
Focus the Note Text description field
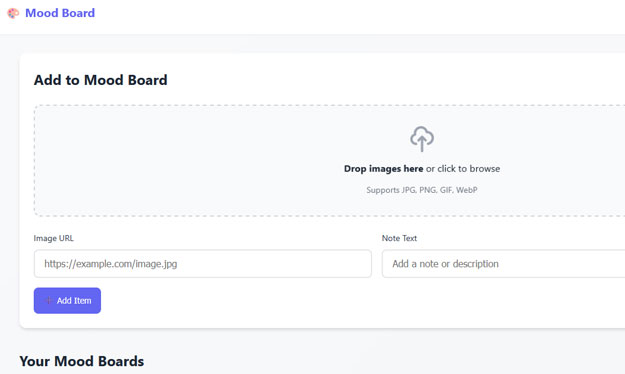click(x=503, y=264)
